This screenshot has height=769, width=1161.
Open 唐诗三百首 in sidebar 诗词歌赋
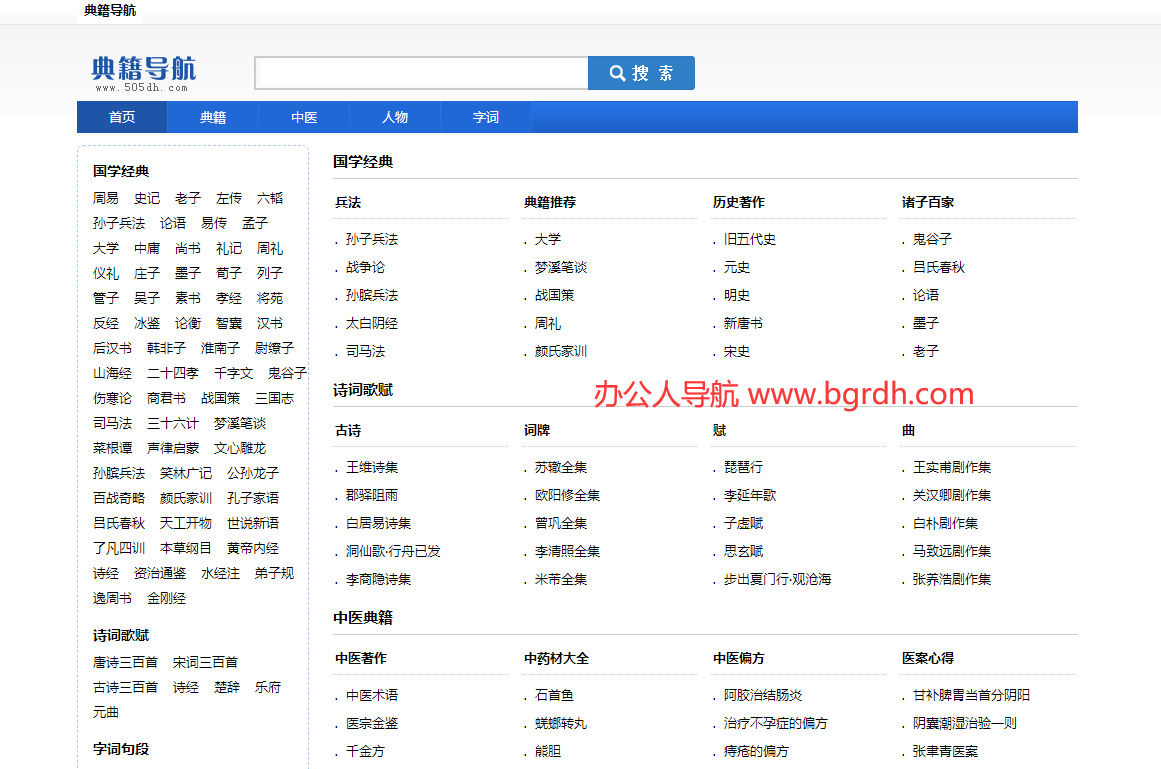[x=125, y=662]
